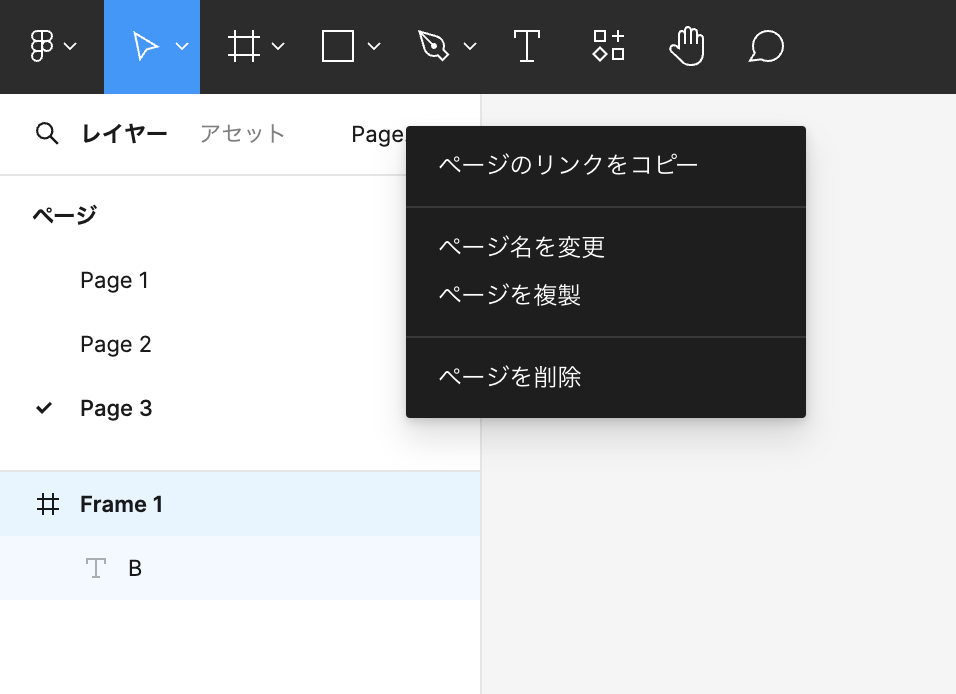Expand the shape tools dropdown chevron
This screenshot has height=694, width=956.
(374, 46)
